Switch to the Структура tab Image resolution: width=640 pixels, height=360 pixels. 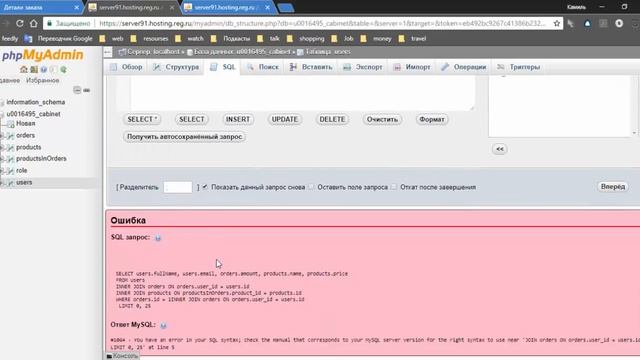pyautogui.click(x=176, y=67)
